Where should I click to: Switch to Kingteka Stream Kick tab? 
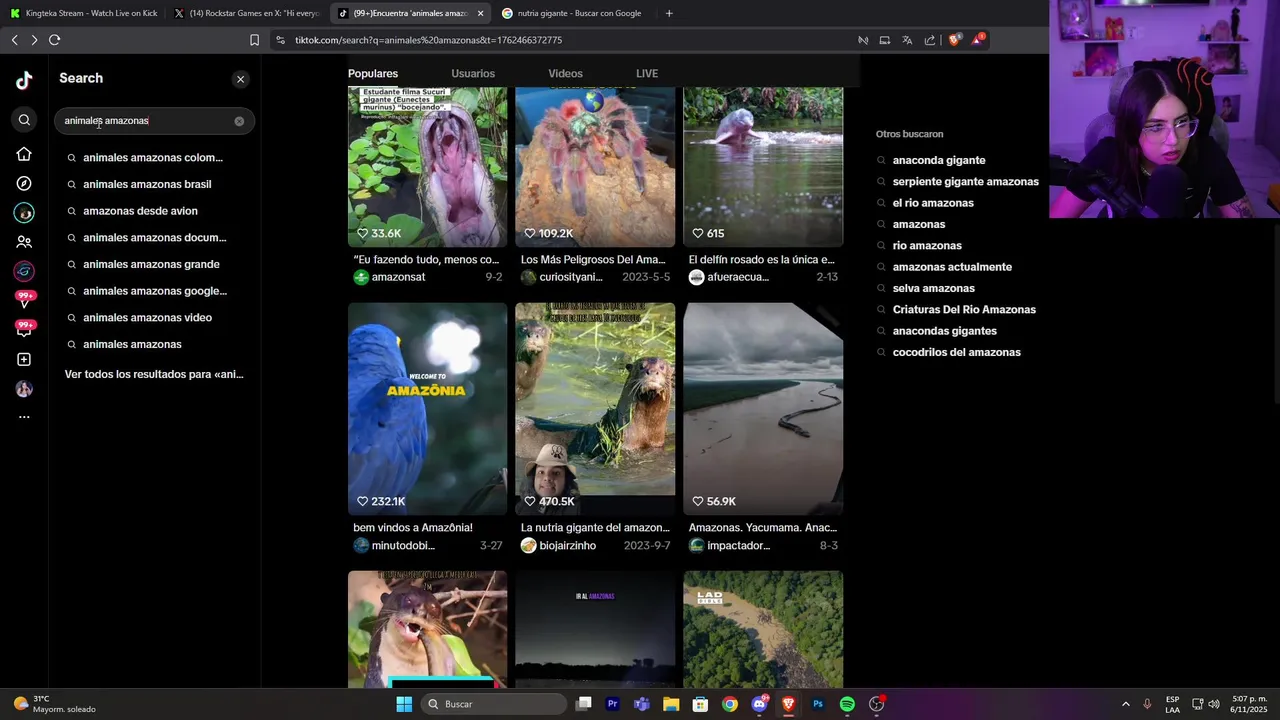[84, 13]
